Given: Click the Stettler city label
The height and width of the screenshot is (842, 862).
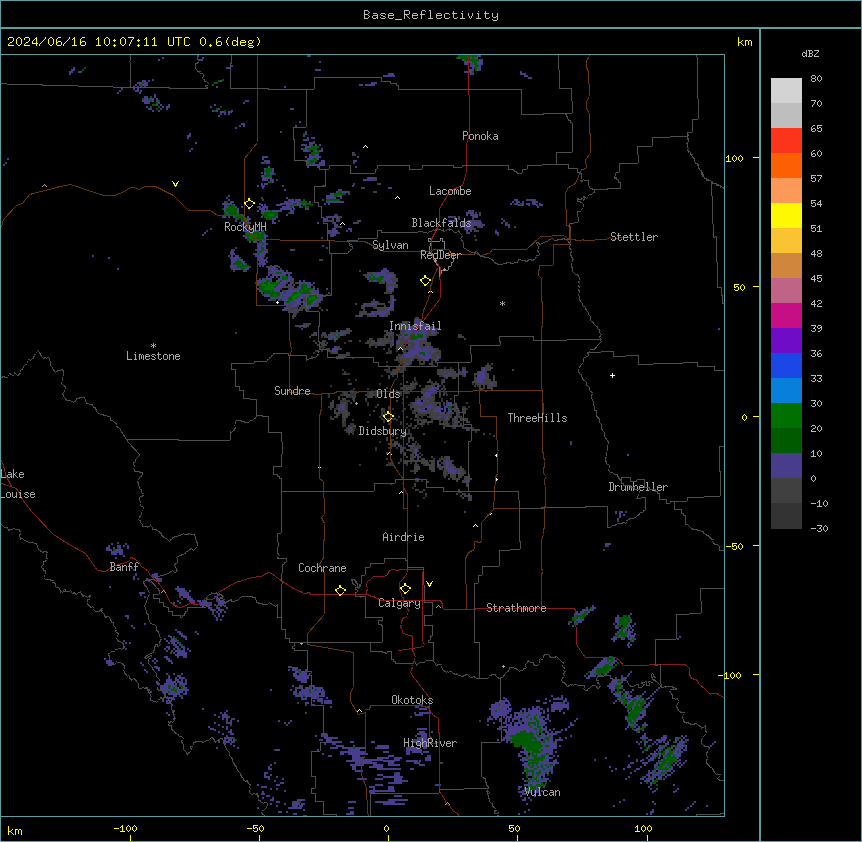Looking at the screenshot, I should (x=634, y=237).
